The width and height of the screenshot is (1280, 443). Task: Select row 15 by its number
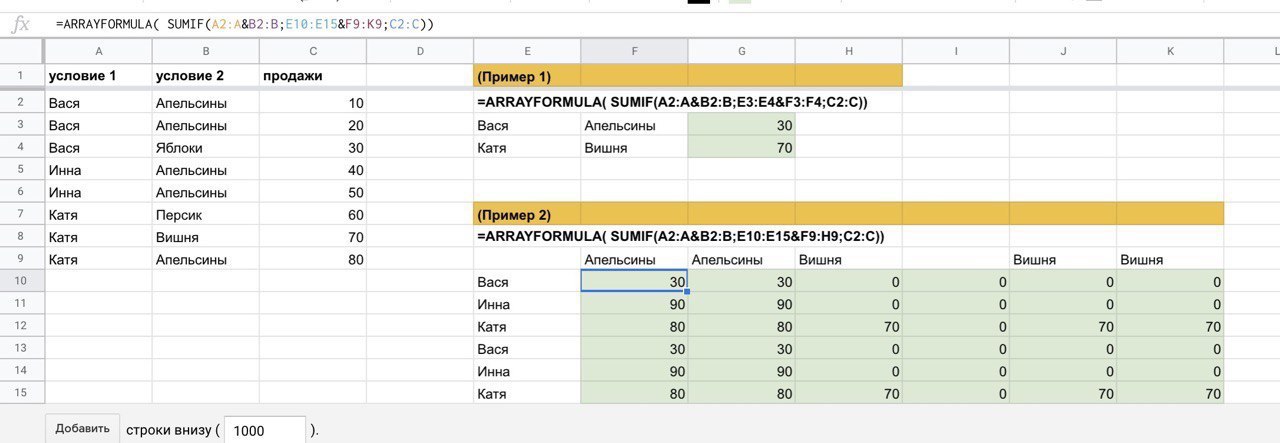[x=21, y=394]
